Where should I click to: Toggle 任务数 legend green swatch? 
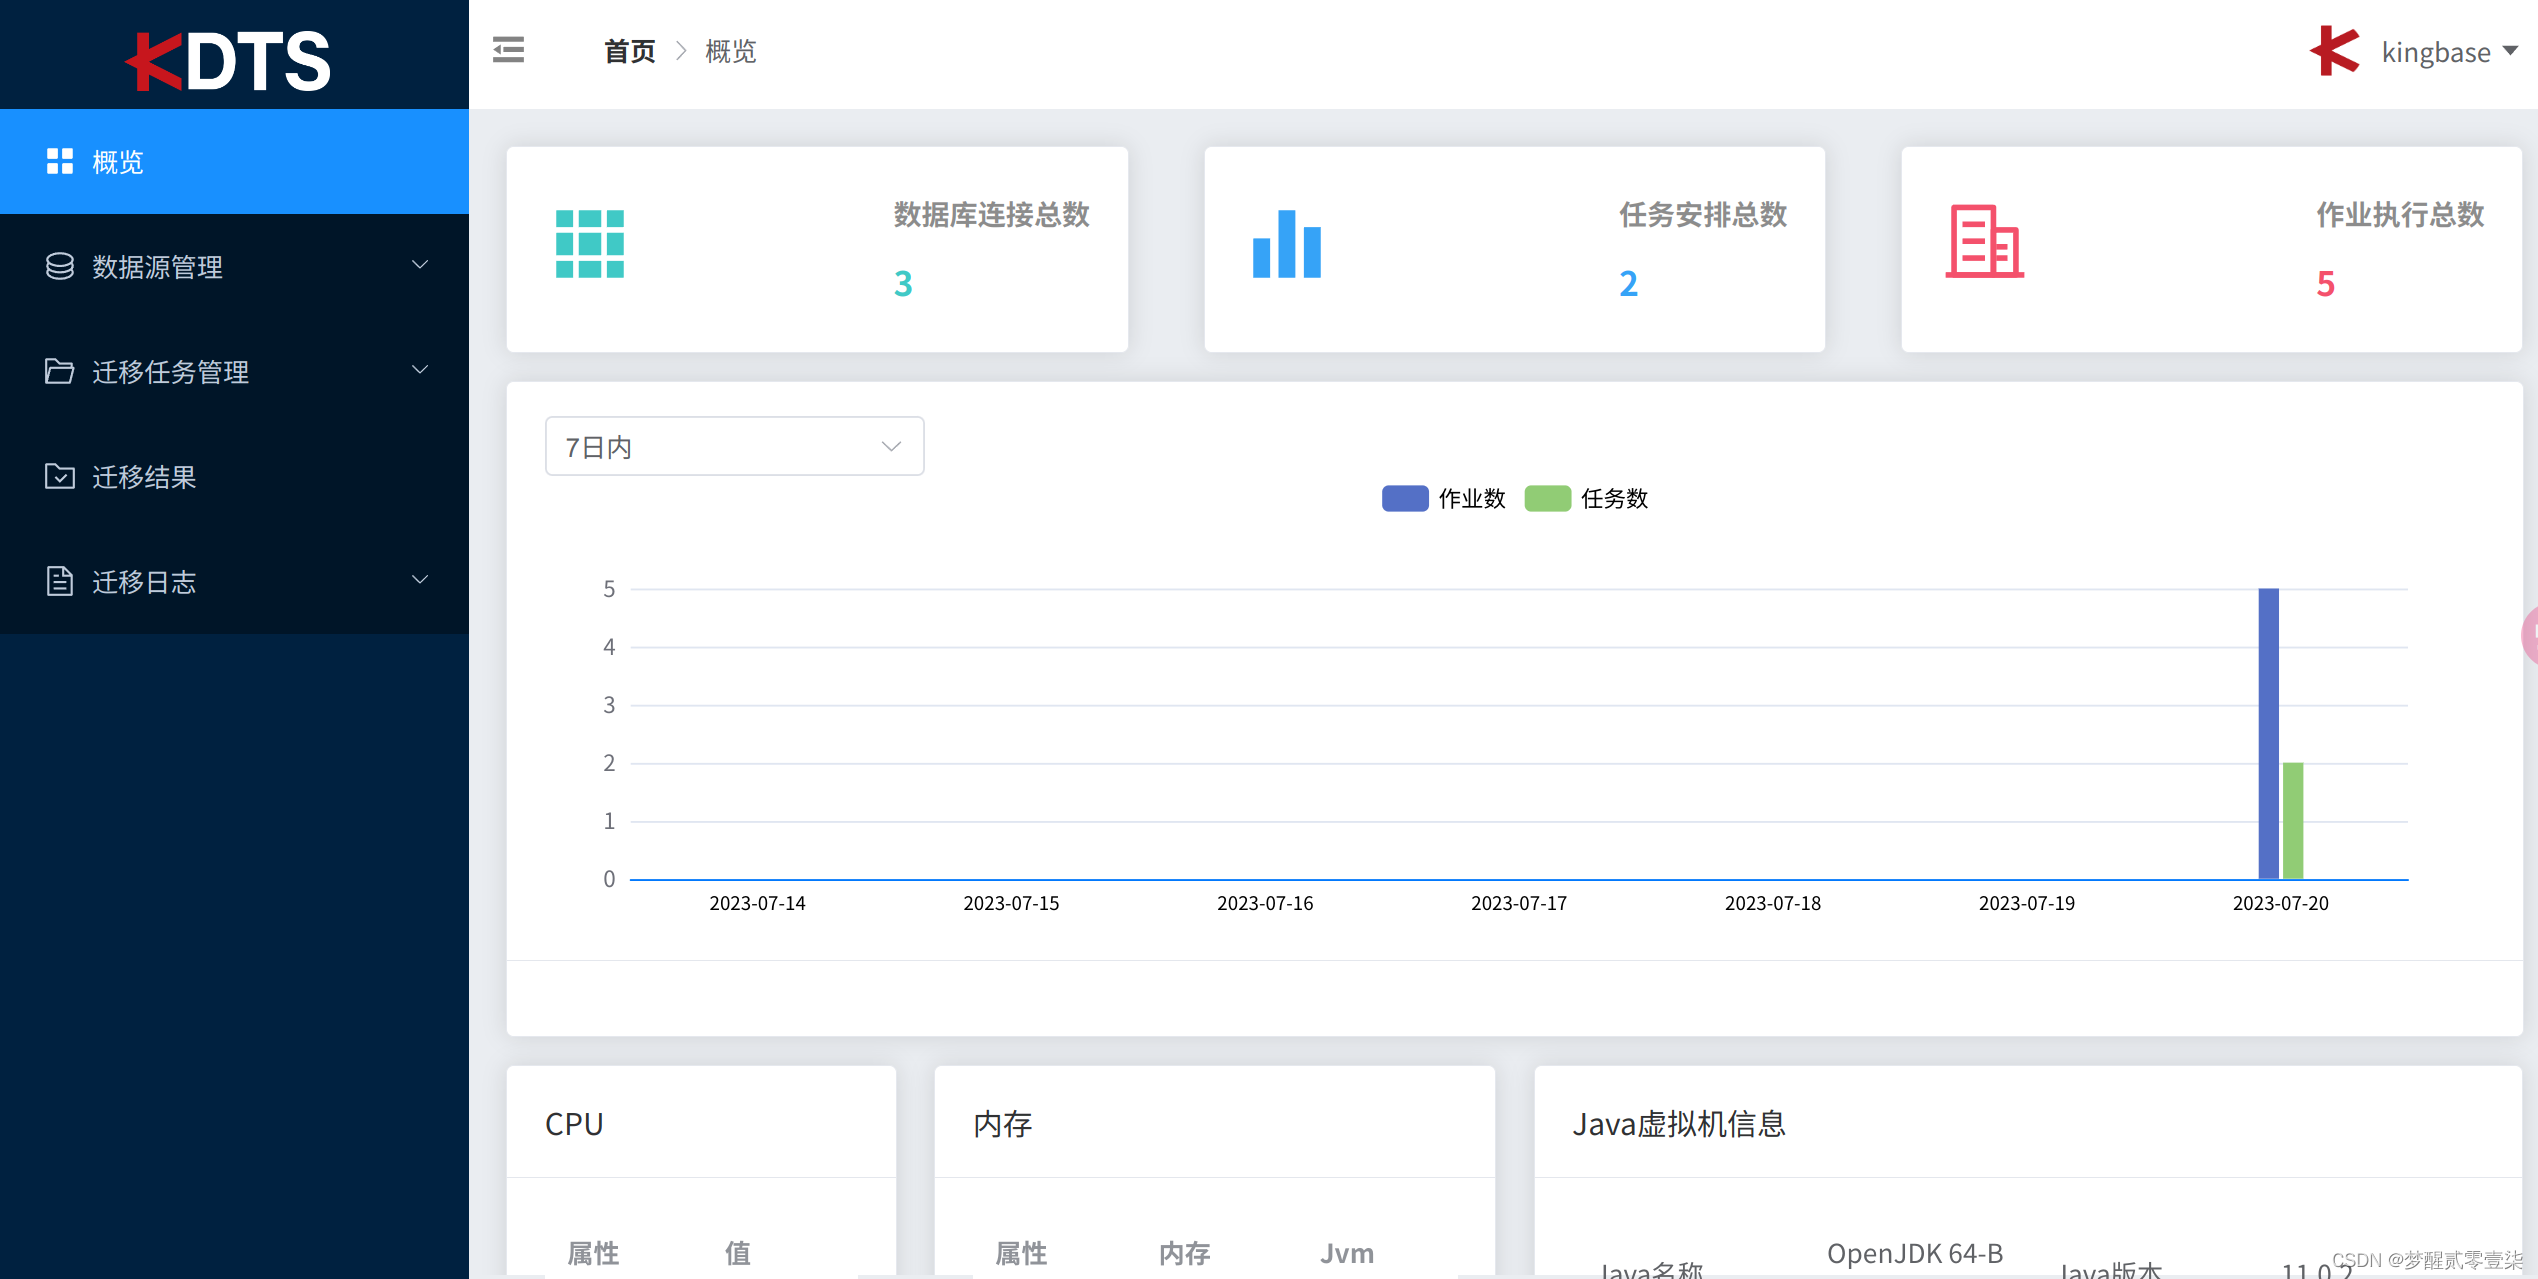coord(1548,498)
